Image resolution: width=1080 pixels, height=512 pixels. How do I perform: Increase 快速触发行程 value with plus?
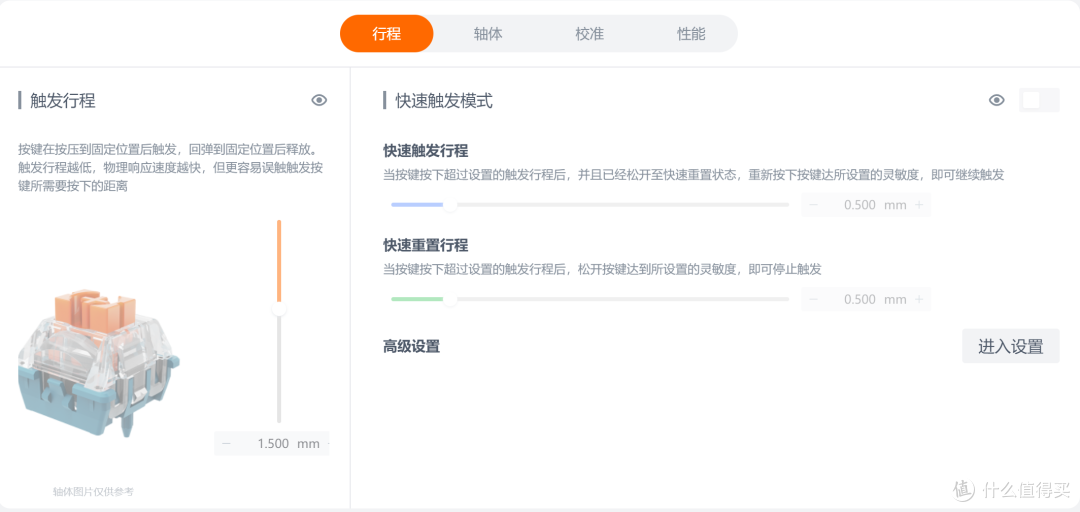pos(919,205)
